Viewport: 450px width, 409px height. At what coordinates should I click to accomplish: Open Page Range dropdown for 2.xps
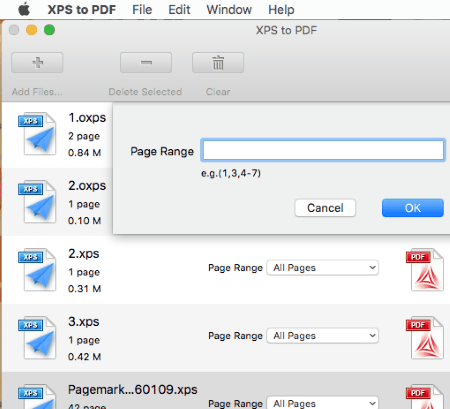coord(322,268)
